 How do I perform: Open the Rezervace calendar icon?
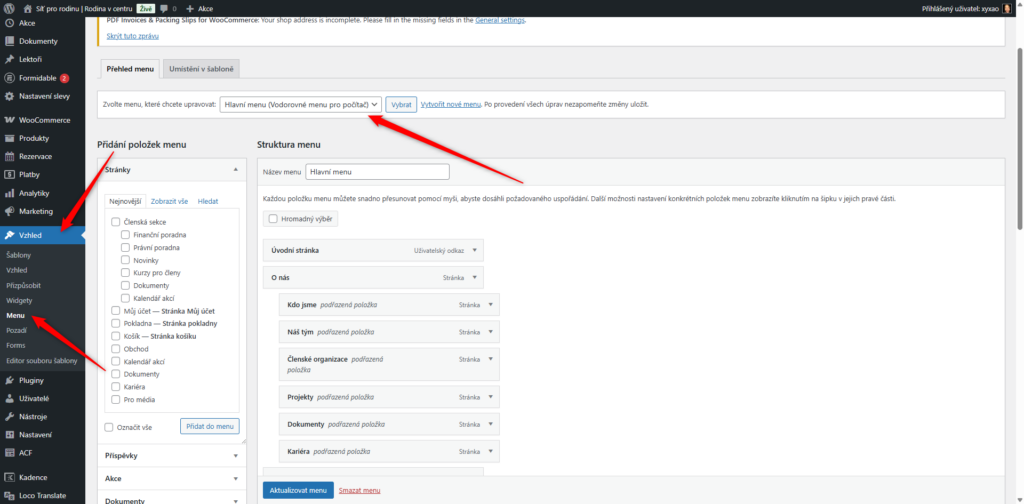click(9, 156)
